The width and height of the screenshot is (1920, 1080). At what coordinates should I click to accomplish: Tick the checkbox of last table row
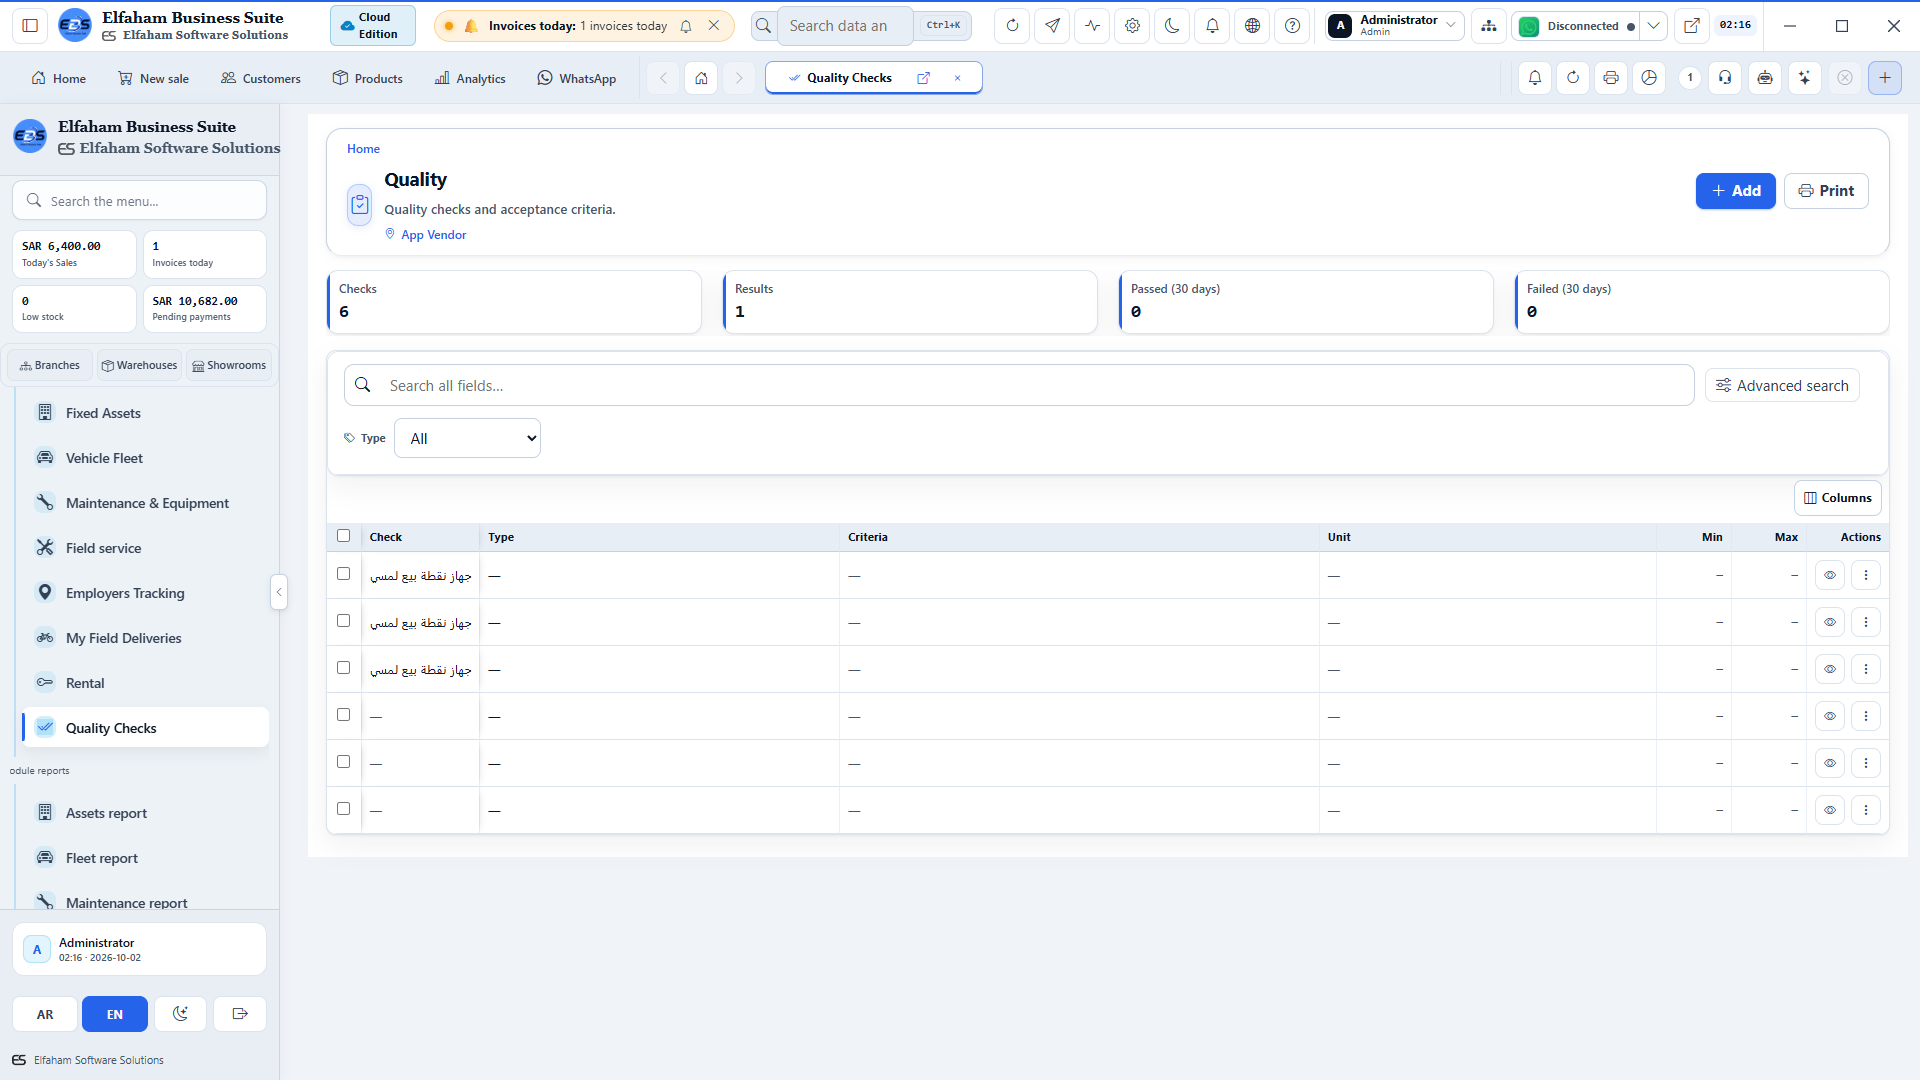coord(344,809)
